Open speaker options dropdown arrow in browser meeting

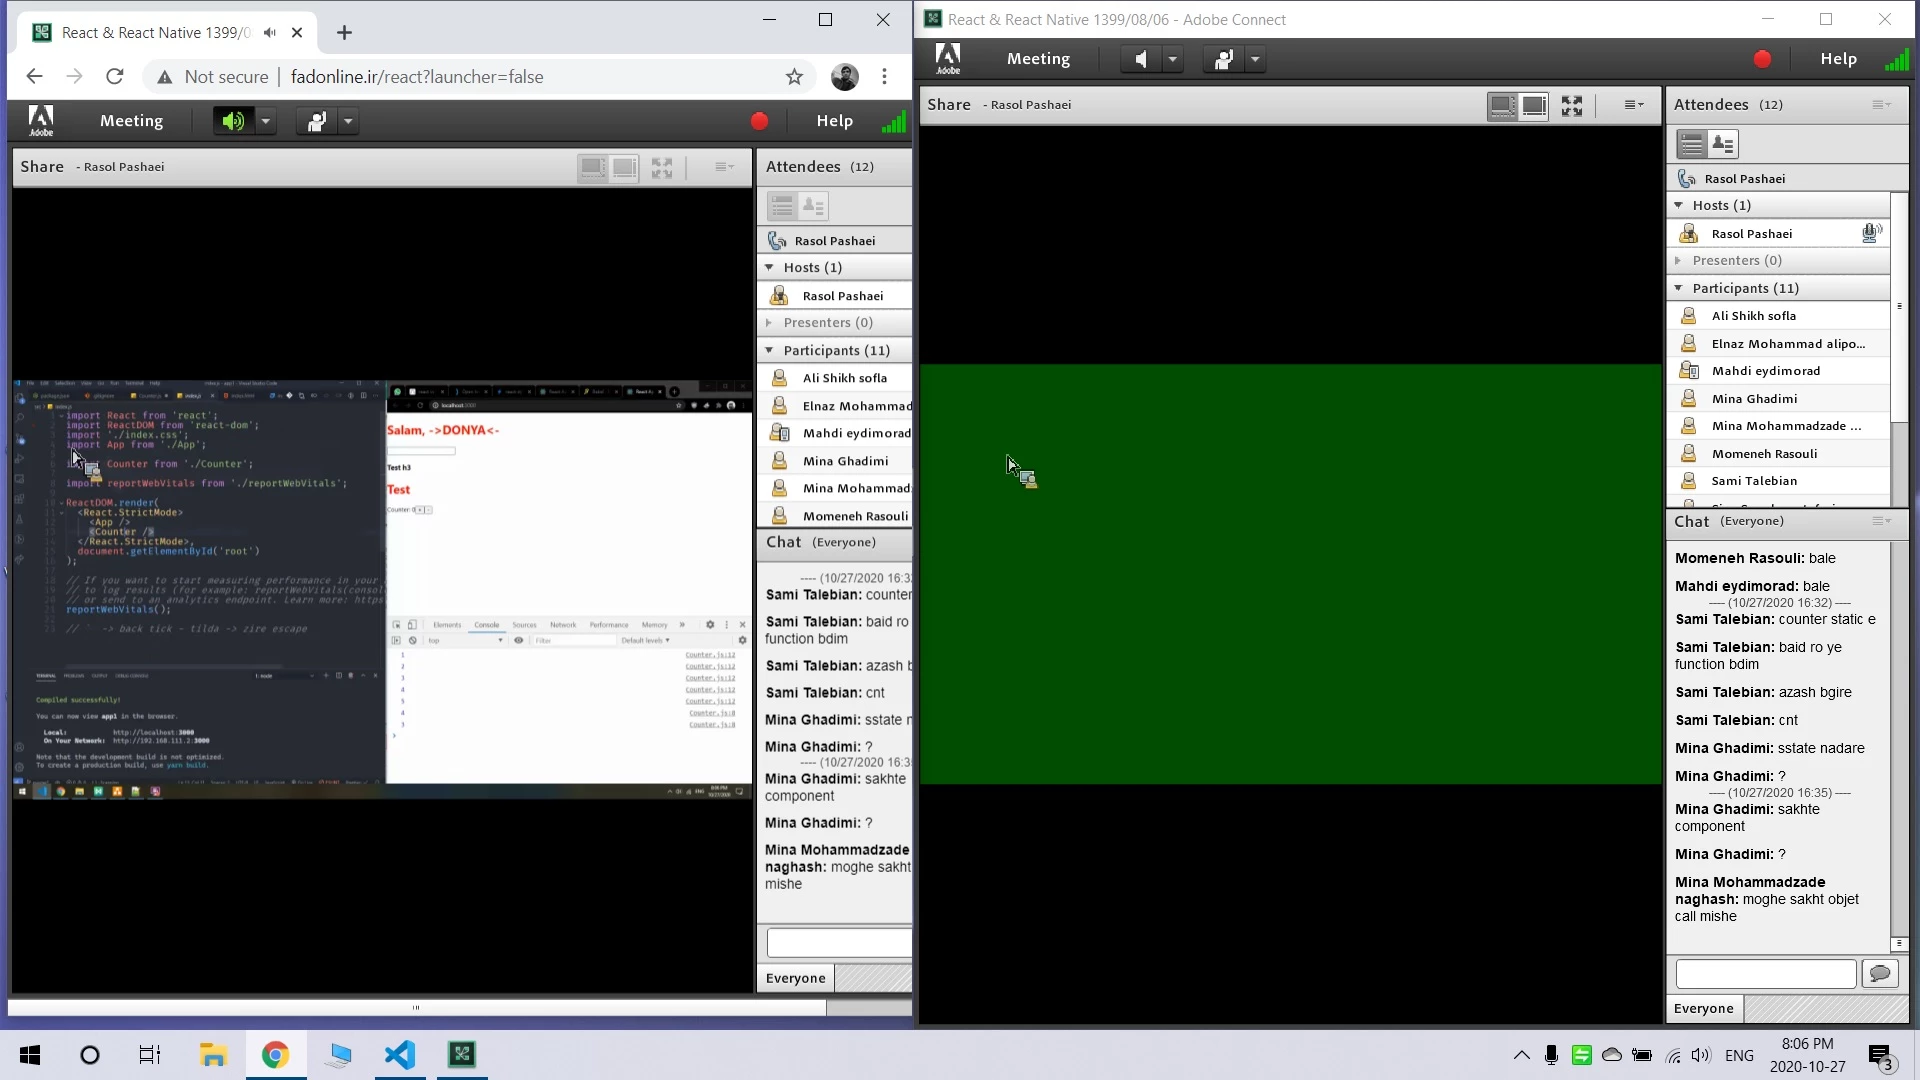click(x=266, y=121)
